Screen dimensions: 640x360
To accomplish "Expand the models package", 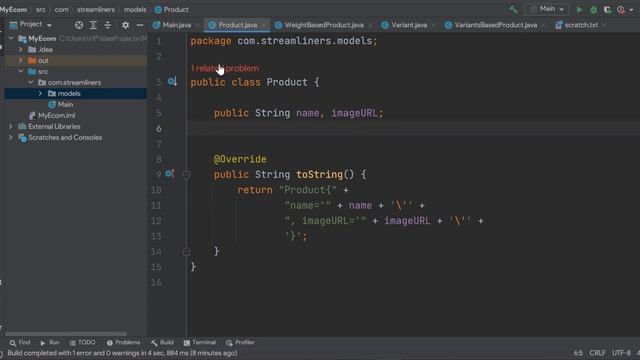I will (40, 93).
